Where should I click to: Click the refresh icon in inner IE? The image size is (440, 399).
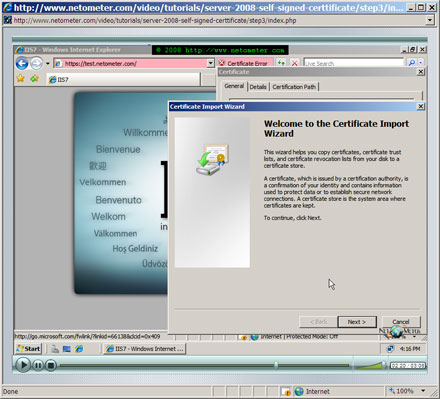[x=282, y=63]
